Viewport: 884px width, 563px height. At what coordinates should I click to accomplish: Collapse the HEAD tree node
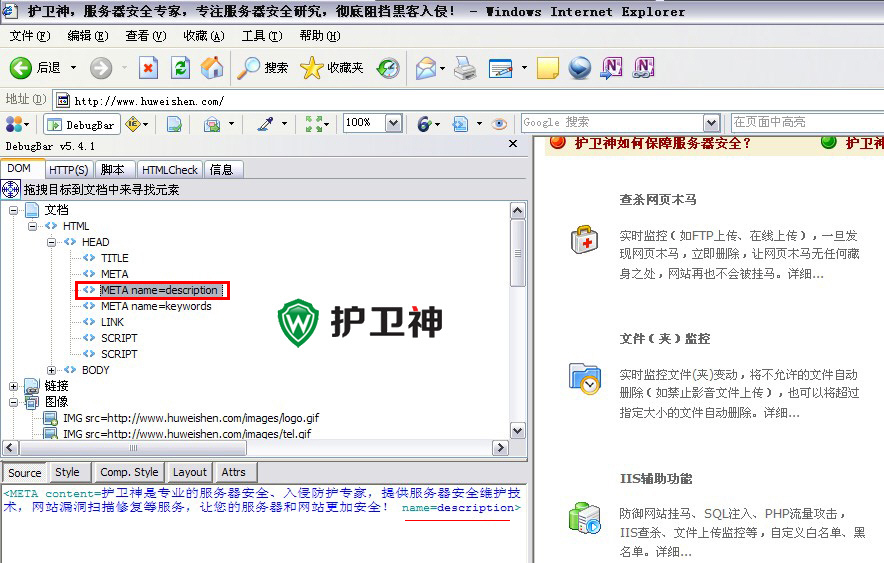click(51, 242)
